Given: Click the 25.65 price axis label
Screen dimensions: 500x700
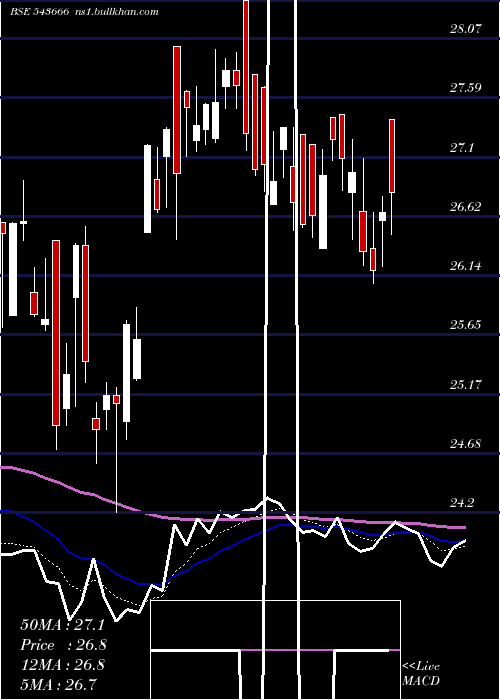Looking at the screenshot, I should (466, 325).
